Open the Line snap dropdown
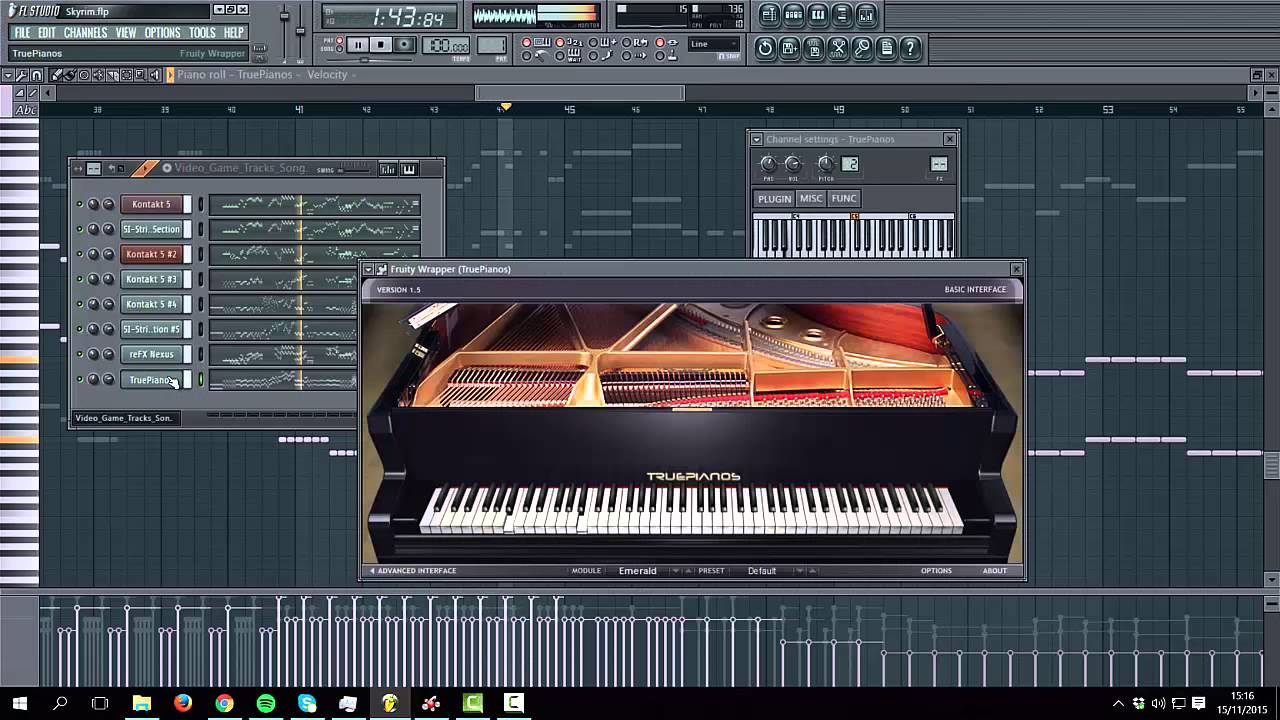 [x=714, y=44]
